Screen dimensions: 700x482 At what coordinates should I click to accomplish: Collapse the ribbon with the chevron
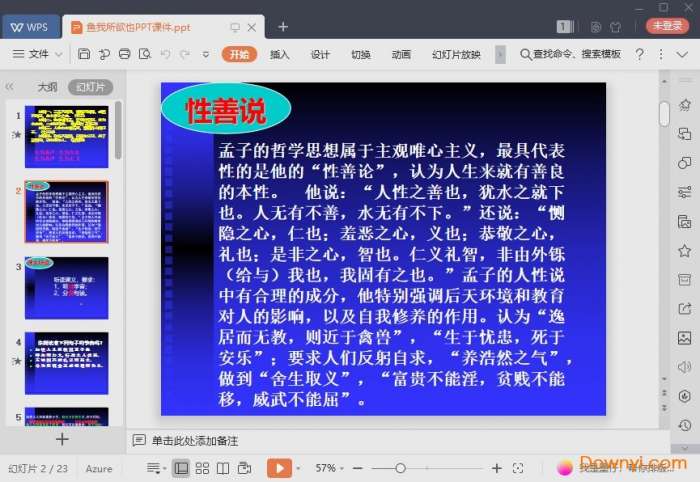pyautogui.click(x=682, y=54)
